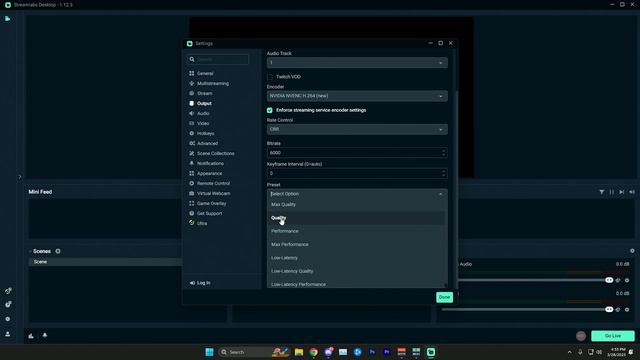Open the Audio Track dropdown
640x360 pixels.
(x=357, y=62)
